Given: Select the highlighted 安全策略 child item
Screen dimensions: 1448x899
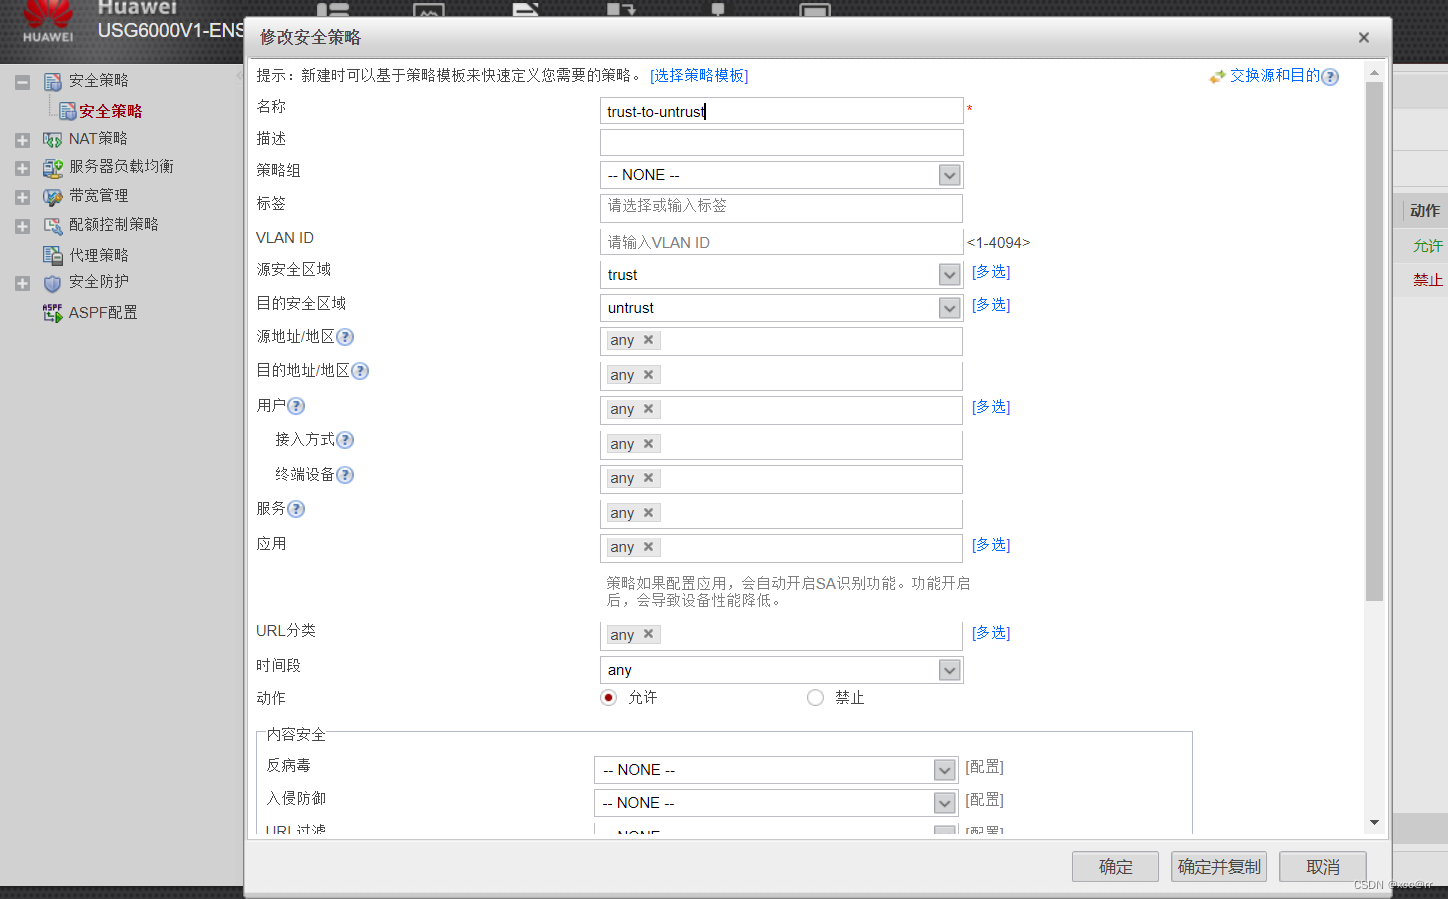Looking at the screenshot, I should 110,111.
